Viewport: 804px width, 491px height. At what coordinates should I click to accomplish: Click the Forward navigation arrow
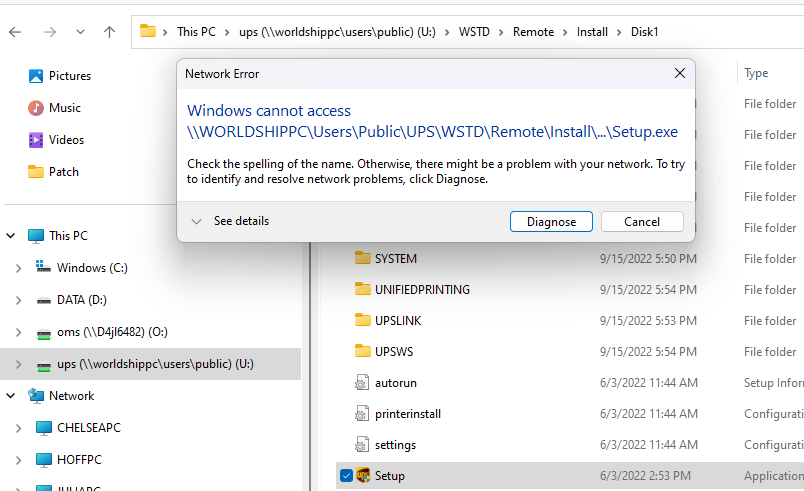pyautogui.click(x=50, y=32)
